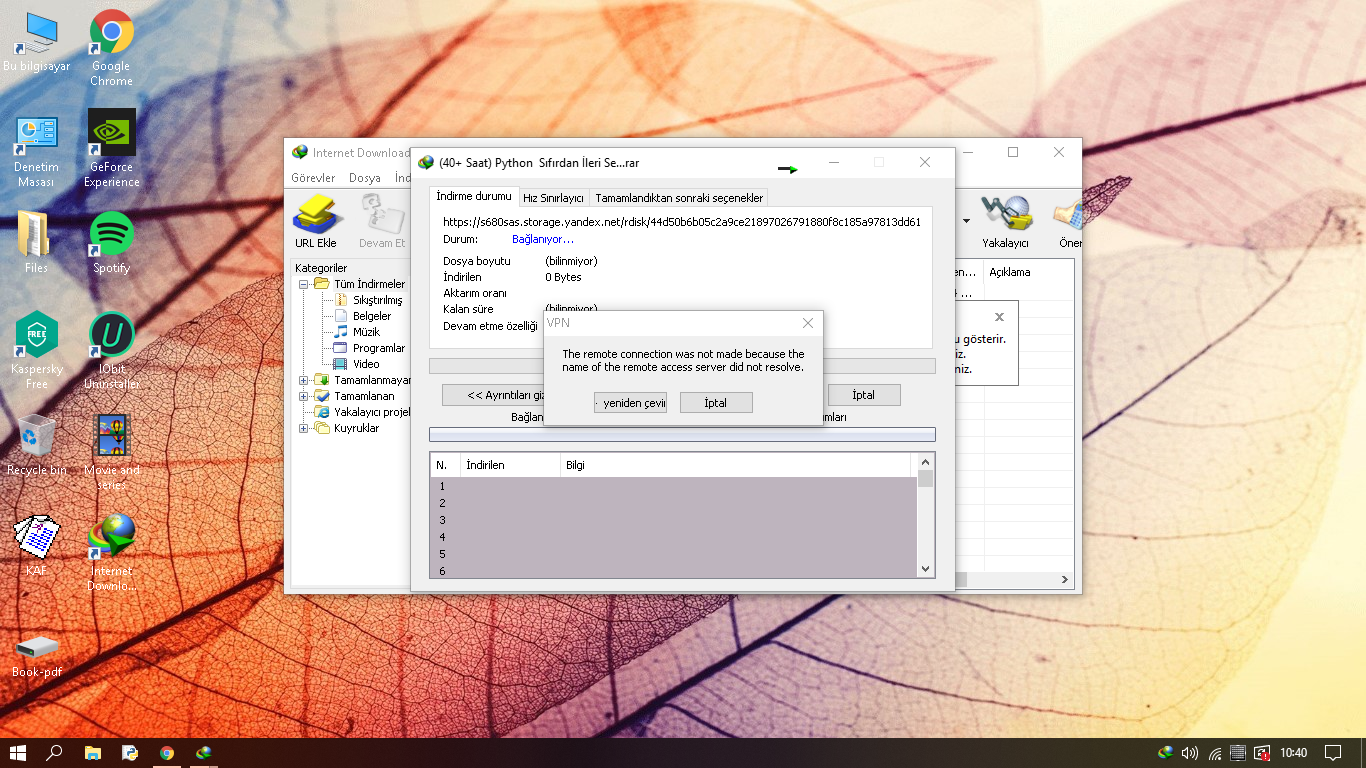The height and width of the screenshot is (768, 1366).
Task: Click the volume icon in system tray
Action: (x=1190, y=753)
